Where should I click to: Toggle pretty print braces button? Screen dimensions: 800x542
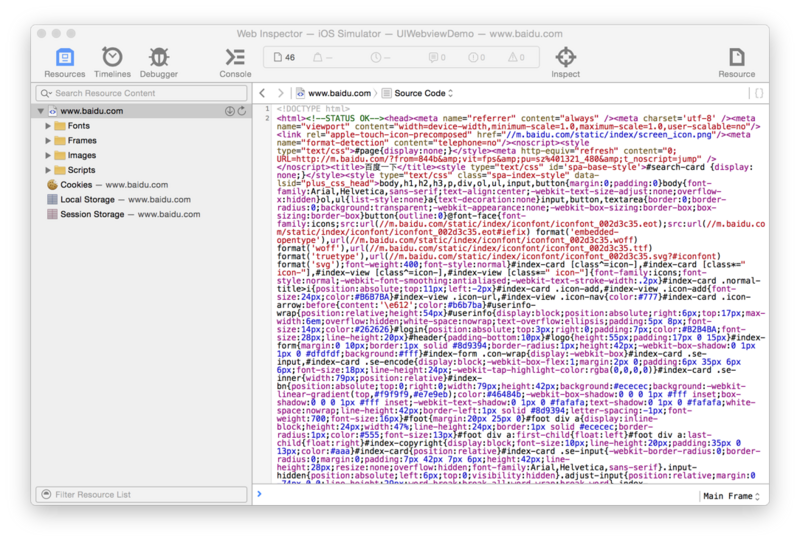pos(759,93)
